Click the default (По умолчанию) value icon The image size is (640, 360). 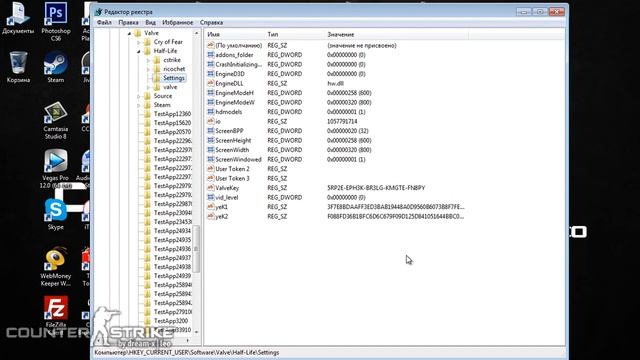coord(211,45)
